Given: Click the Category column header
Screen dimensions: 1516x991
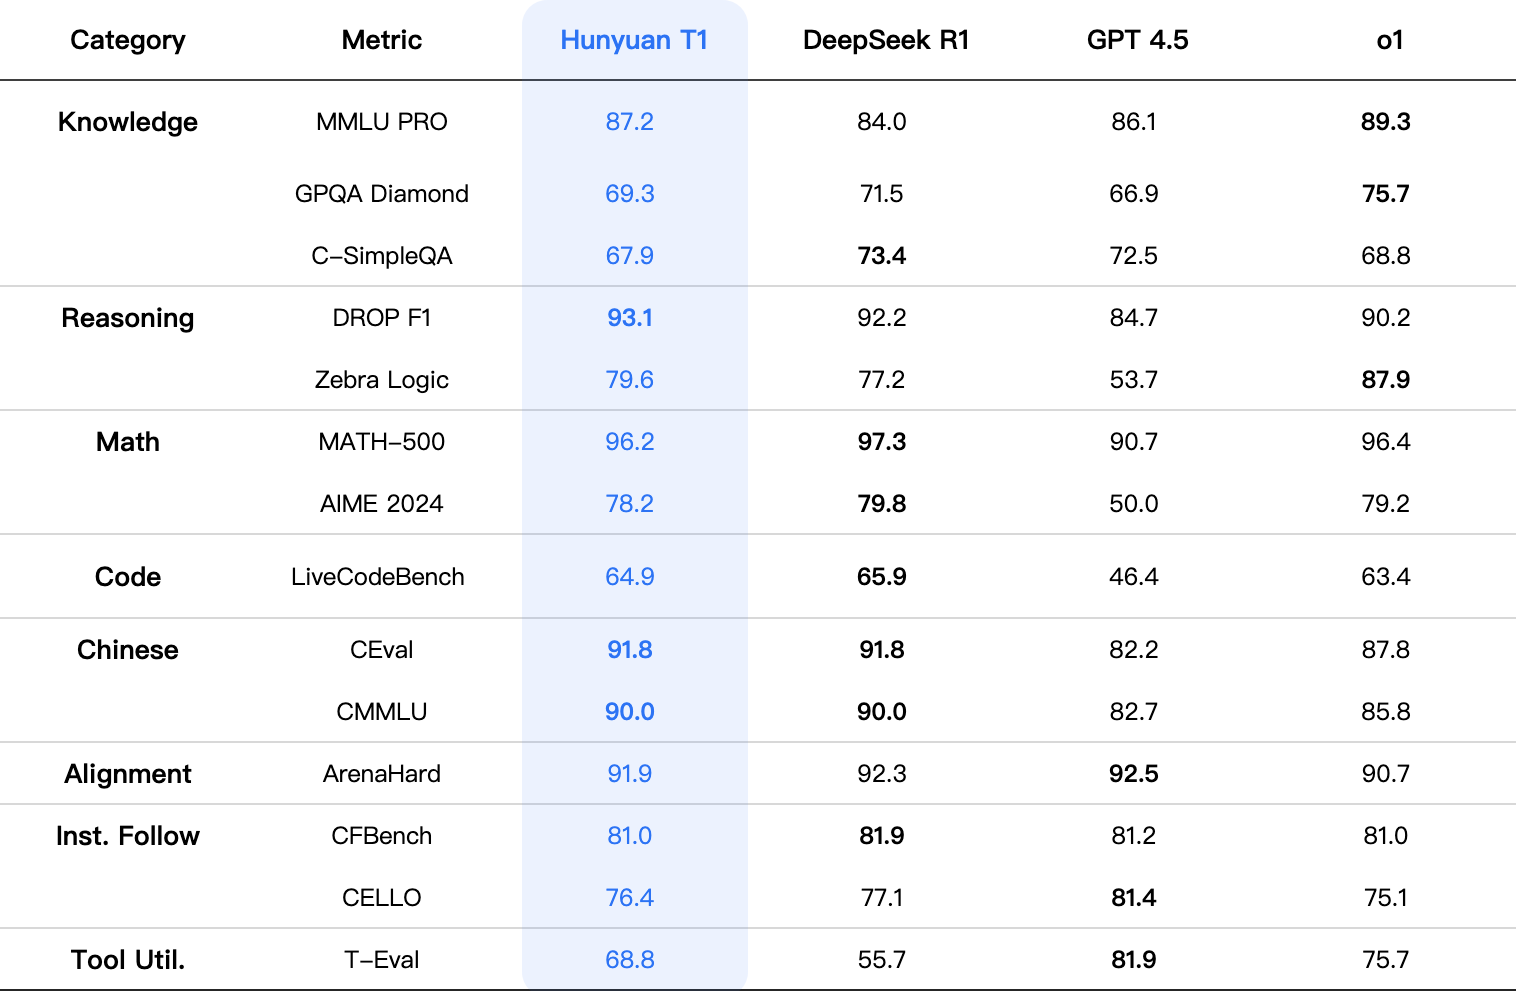Looking at the screenshot, I should [128, 40].
